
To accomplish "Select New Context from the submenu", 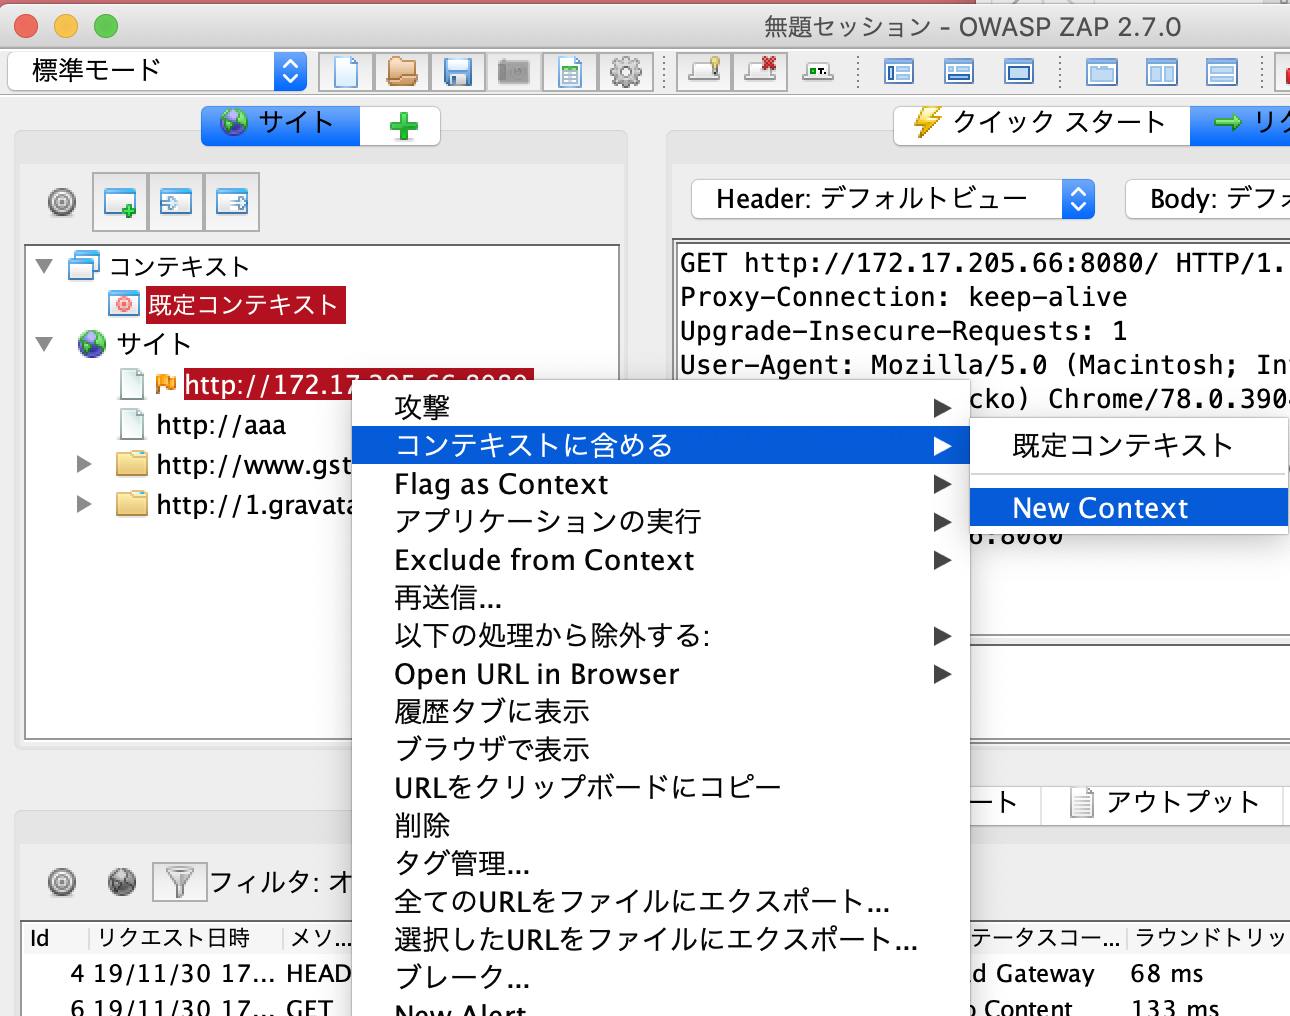I will pos(1100,507).
